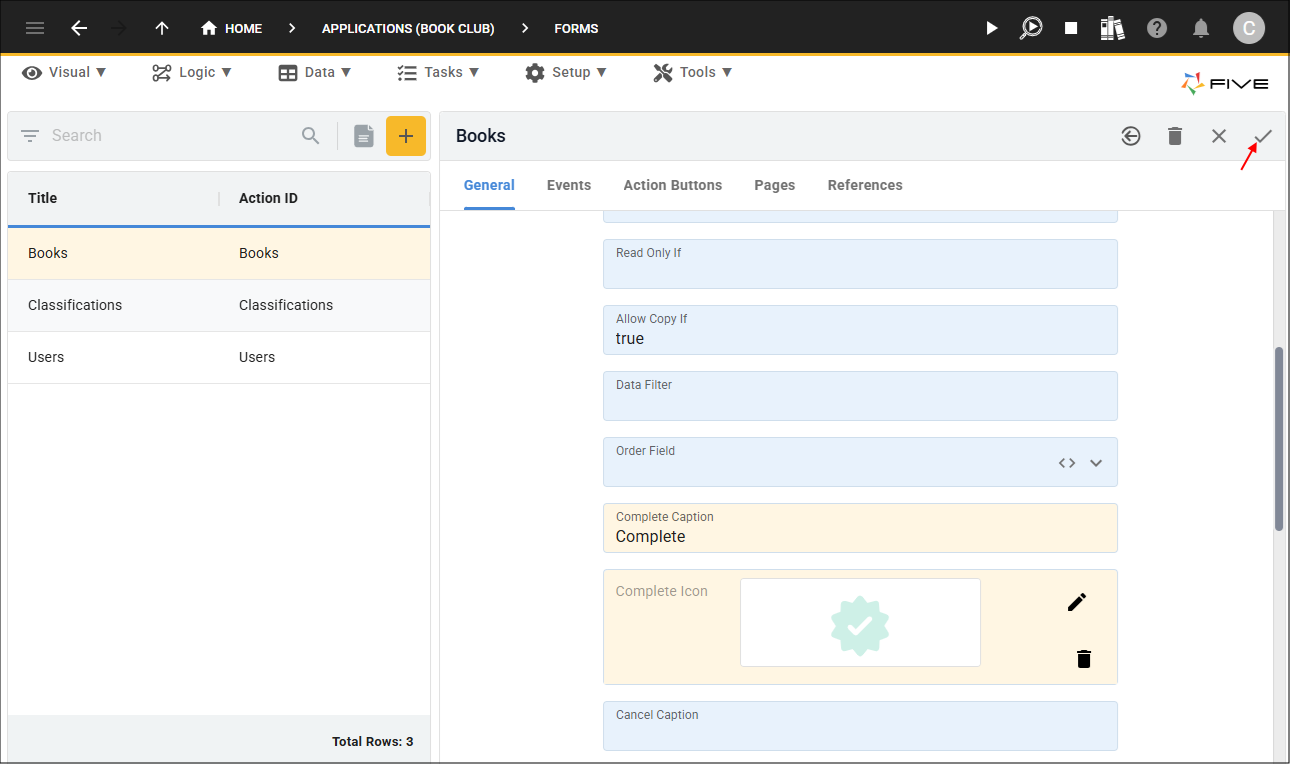Switch to the Action Buttons tab
This screenshot has width=1290, height=764.
click(x=673, y=185)
